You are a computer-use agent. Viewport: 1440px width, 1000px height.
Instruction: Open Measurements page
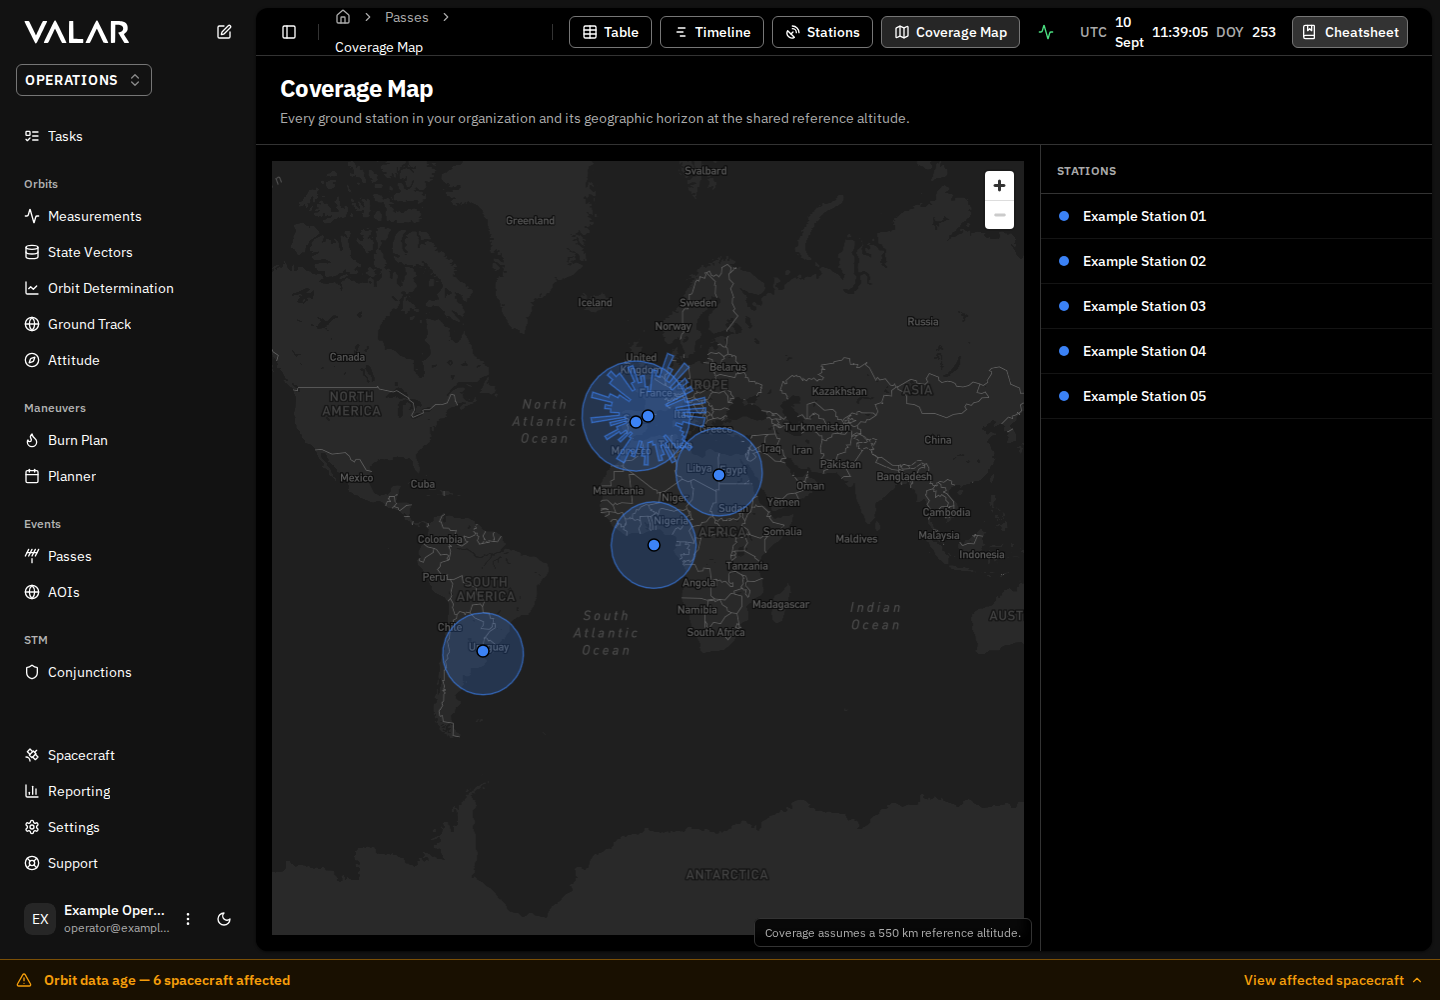coord(128,216)
